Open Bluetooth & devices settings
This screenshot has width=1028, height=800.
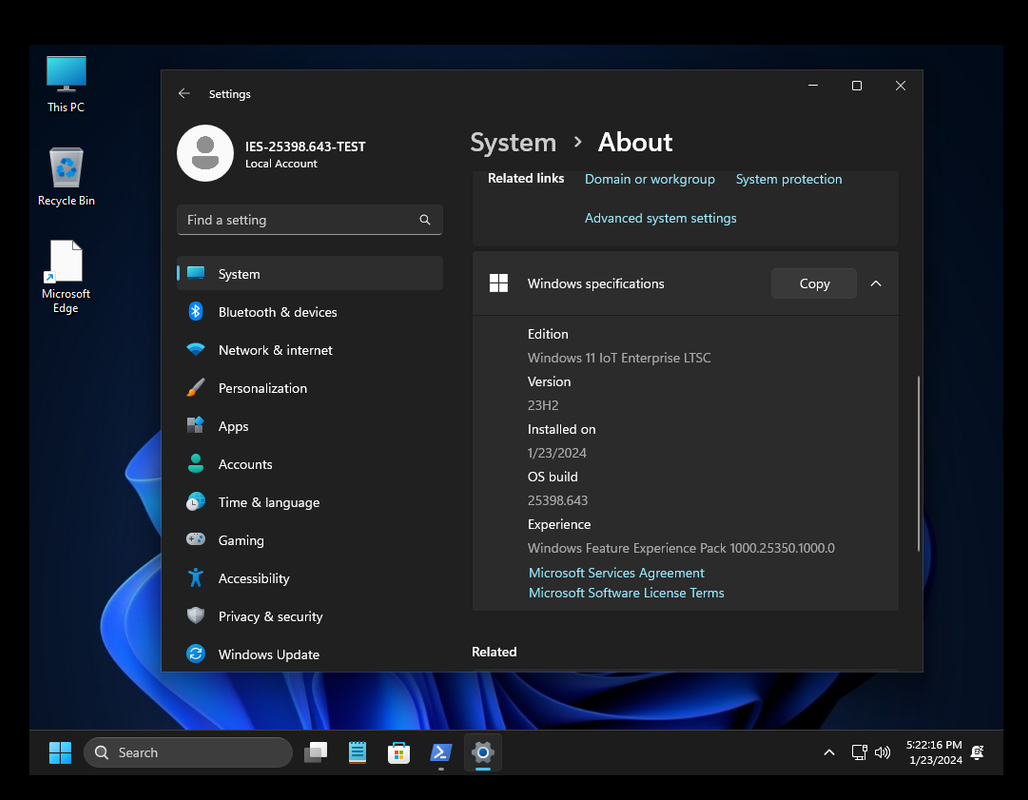coord(277,312)
